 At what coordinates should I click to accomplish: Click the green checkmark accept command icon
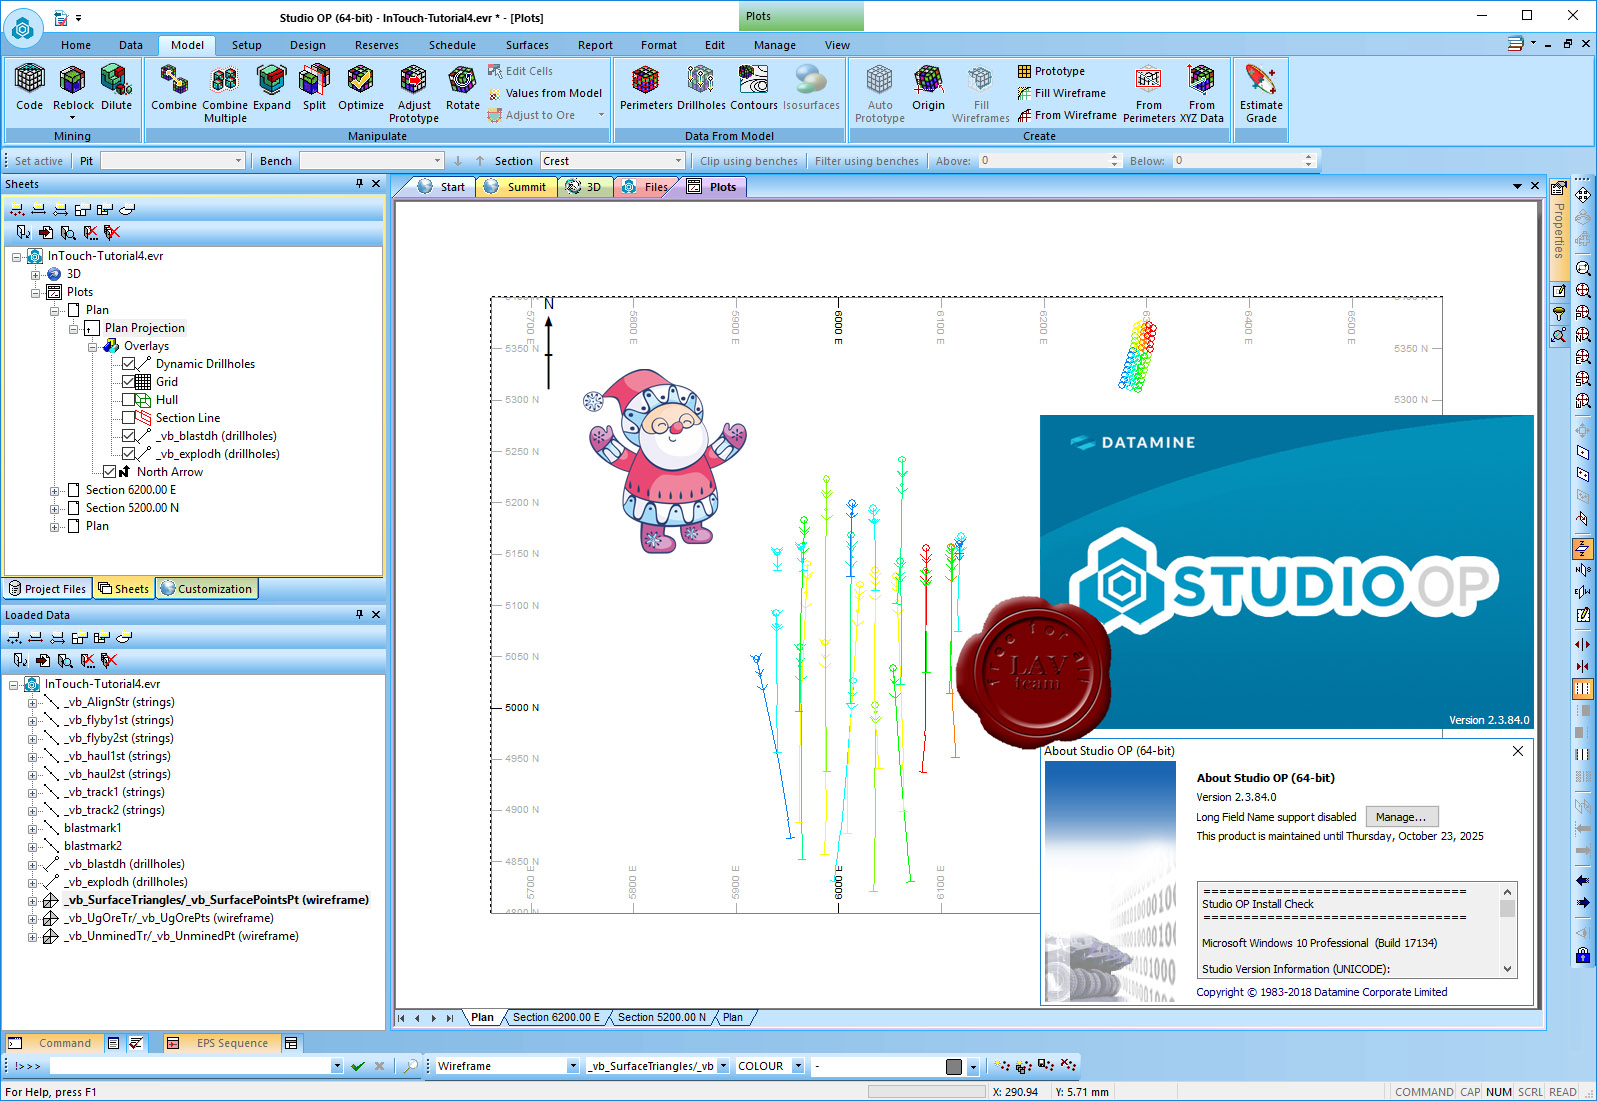tap(358, 1066)
